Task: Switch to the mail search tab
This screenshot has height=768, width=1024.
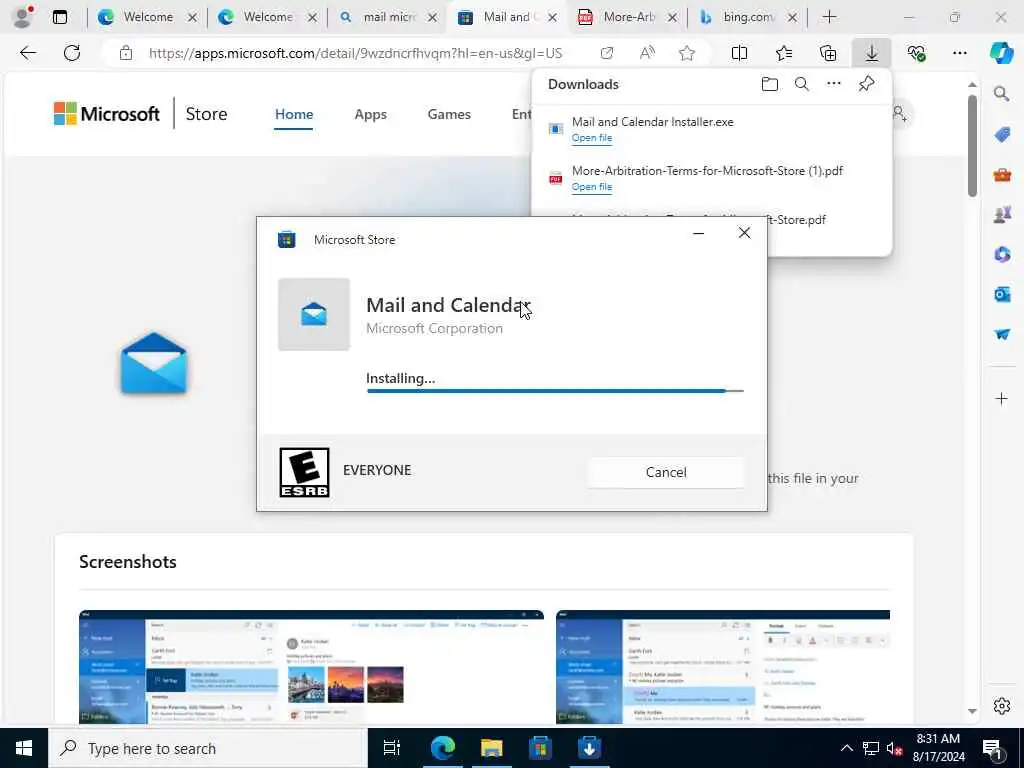Action: click(387, 17)
